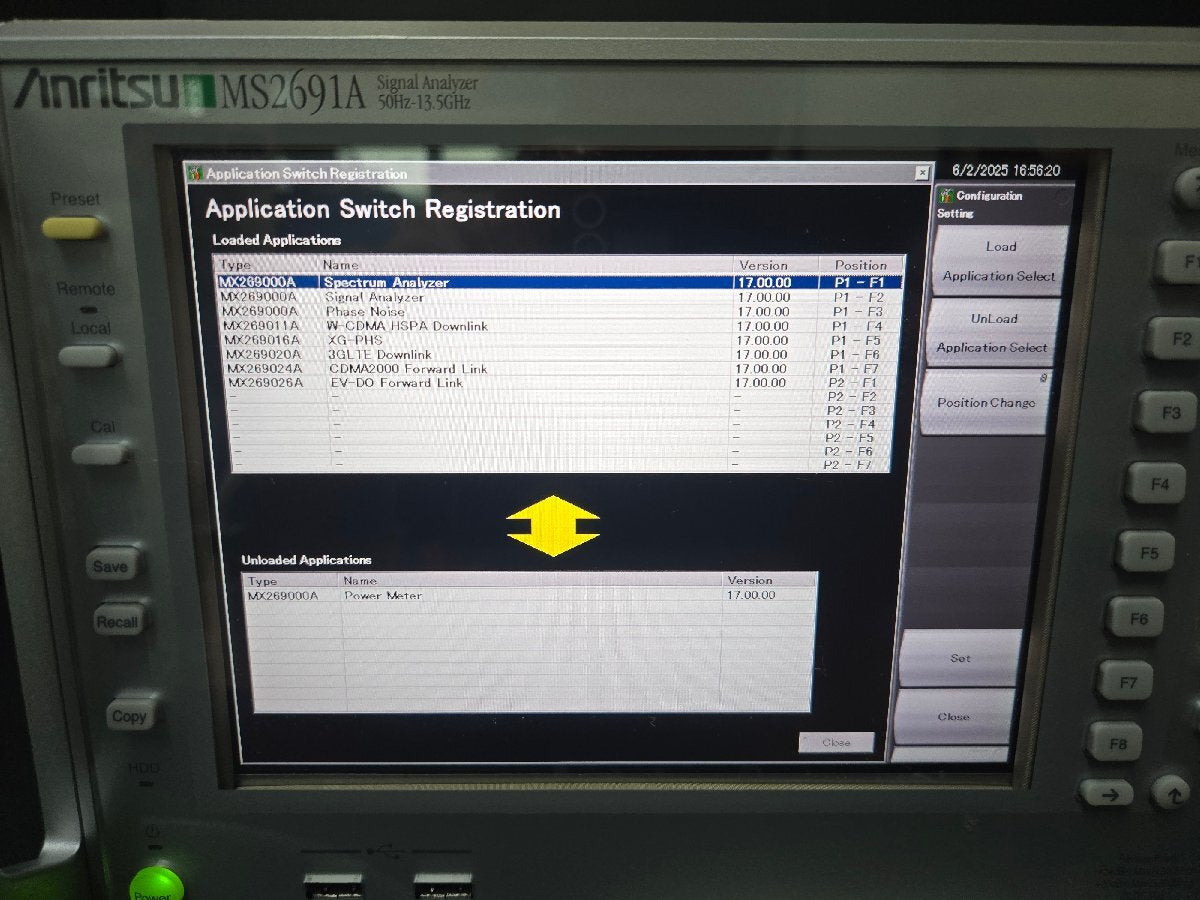Click the F2 hardware function key

[1176, 338]
